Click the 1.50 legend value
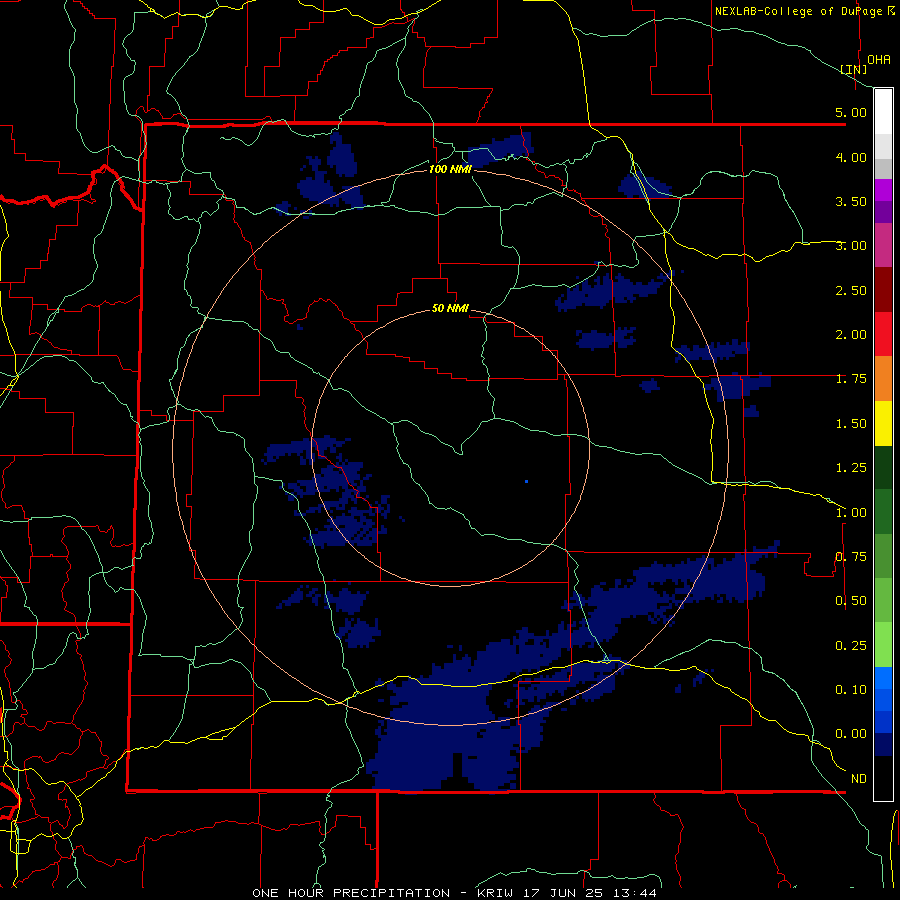 tap(851, 424)
